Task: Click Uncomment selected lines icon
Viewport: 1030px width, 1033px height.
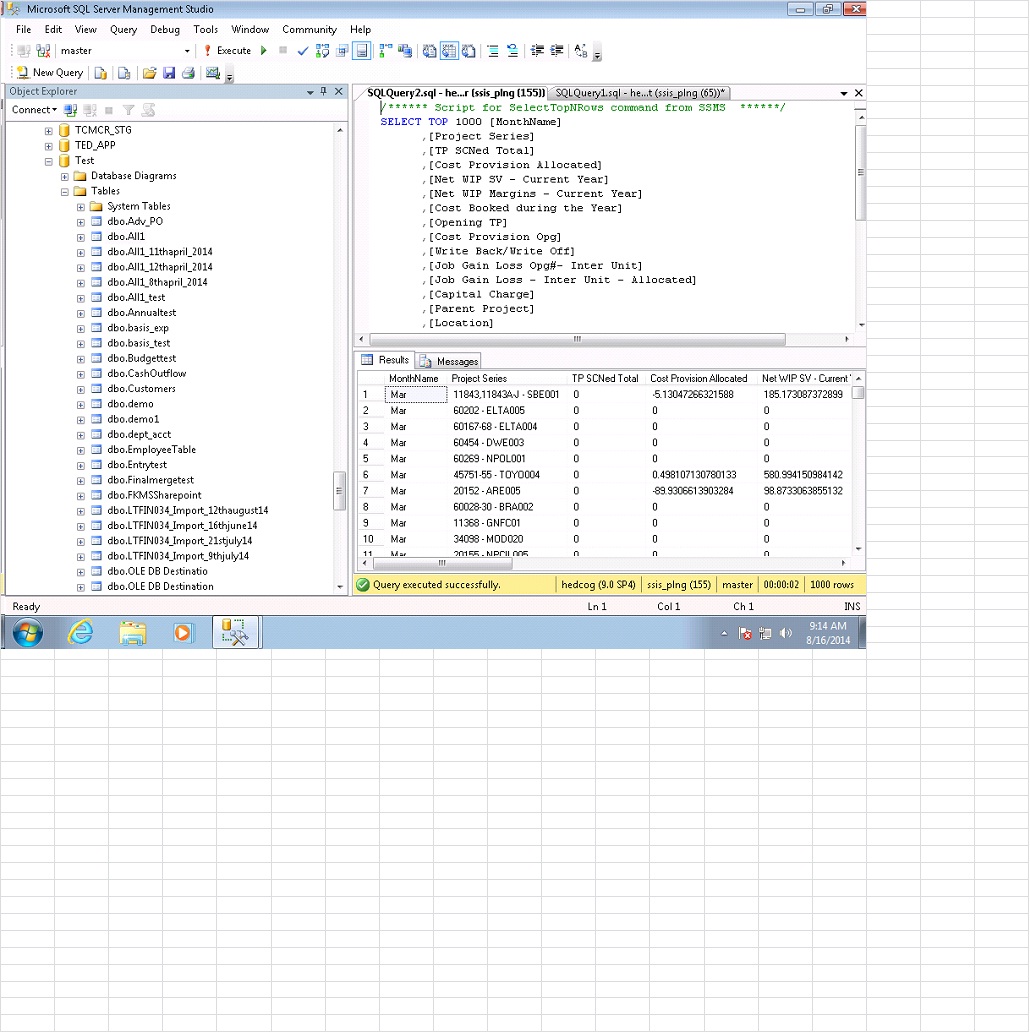Action: pos(512,51)
